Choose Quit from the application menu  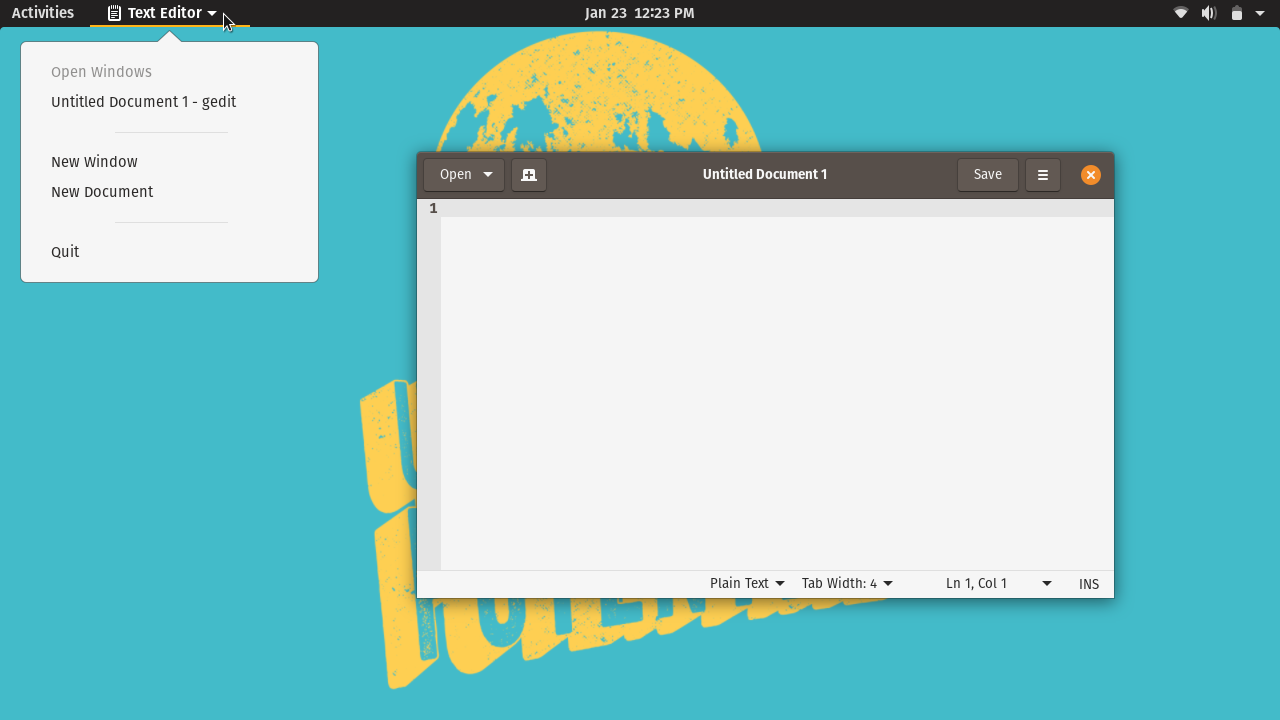click(65, 251)
